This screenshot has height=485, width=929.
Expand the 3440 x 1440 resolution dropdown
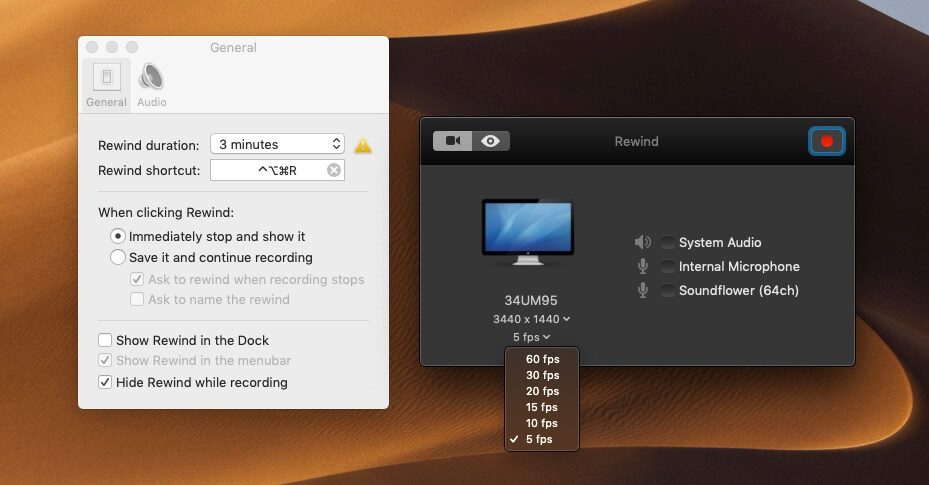tap(531, 319)
